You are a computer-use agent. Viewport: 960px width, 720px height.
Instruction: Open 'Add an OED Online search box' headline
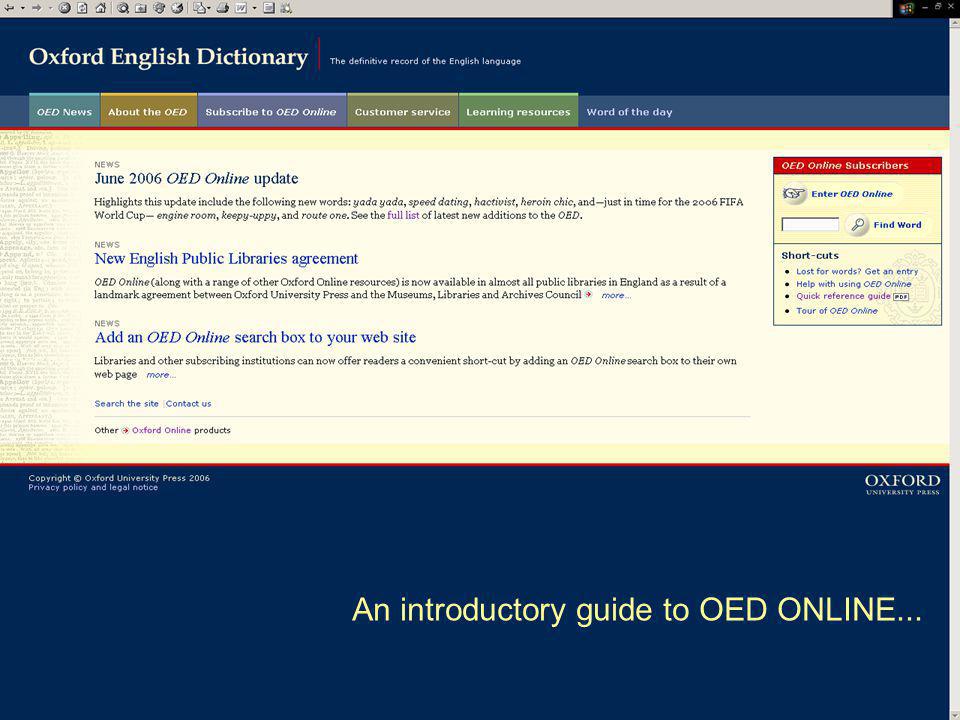pos(255,337)
